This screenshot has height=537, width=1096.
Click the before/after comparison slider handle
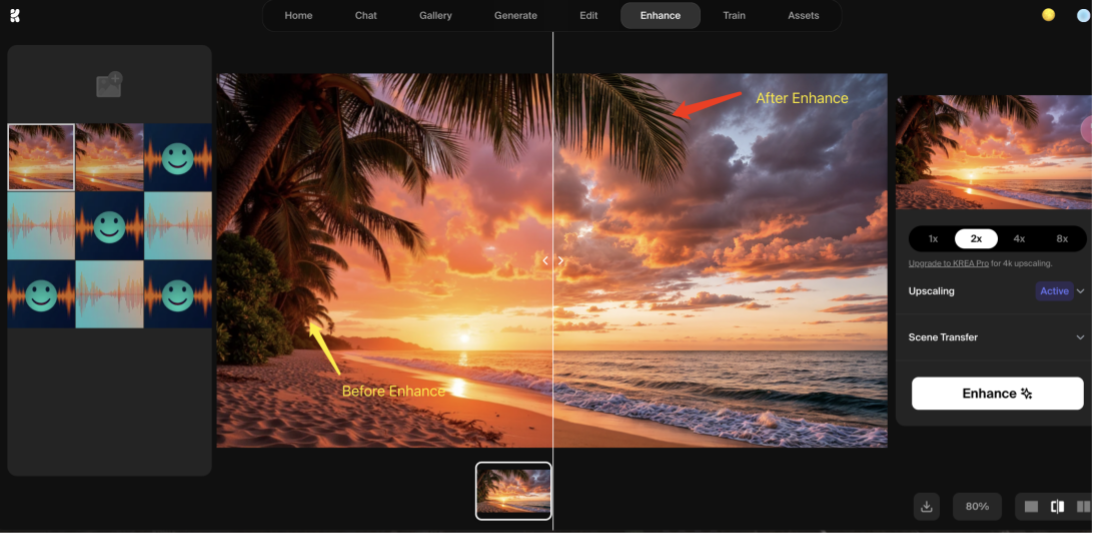point(553,260)
